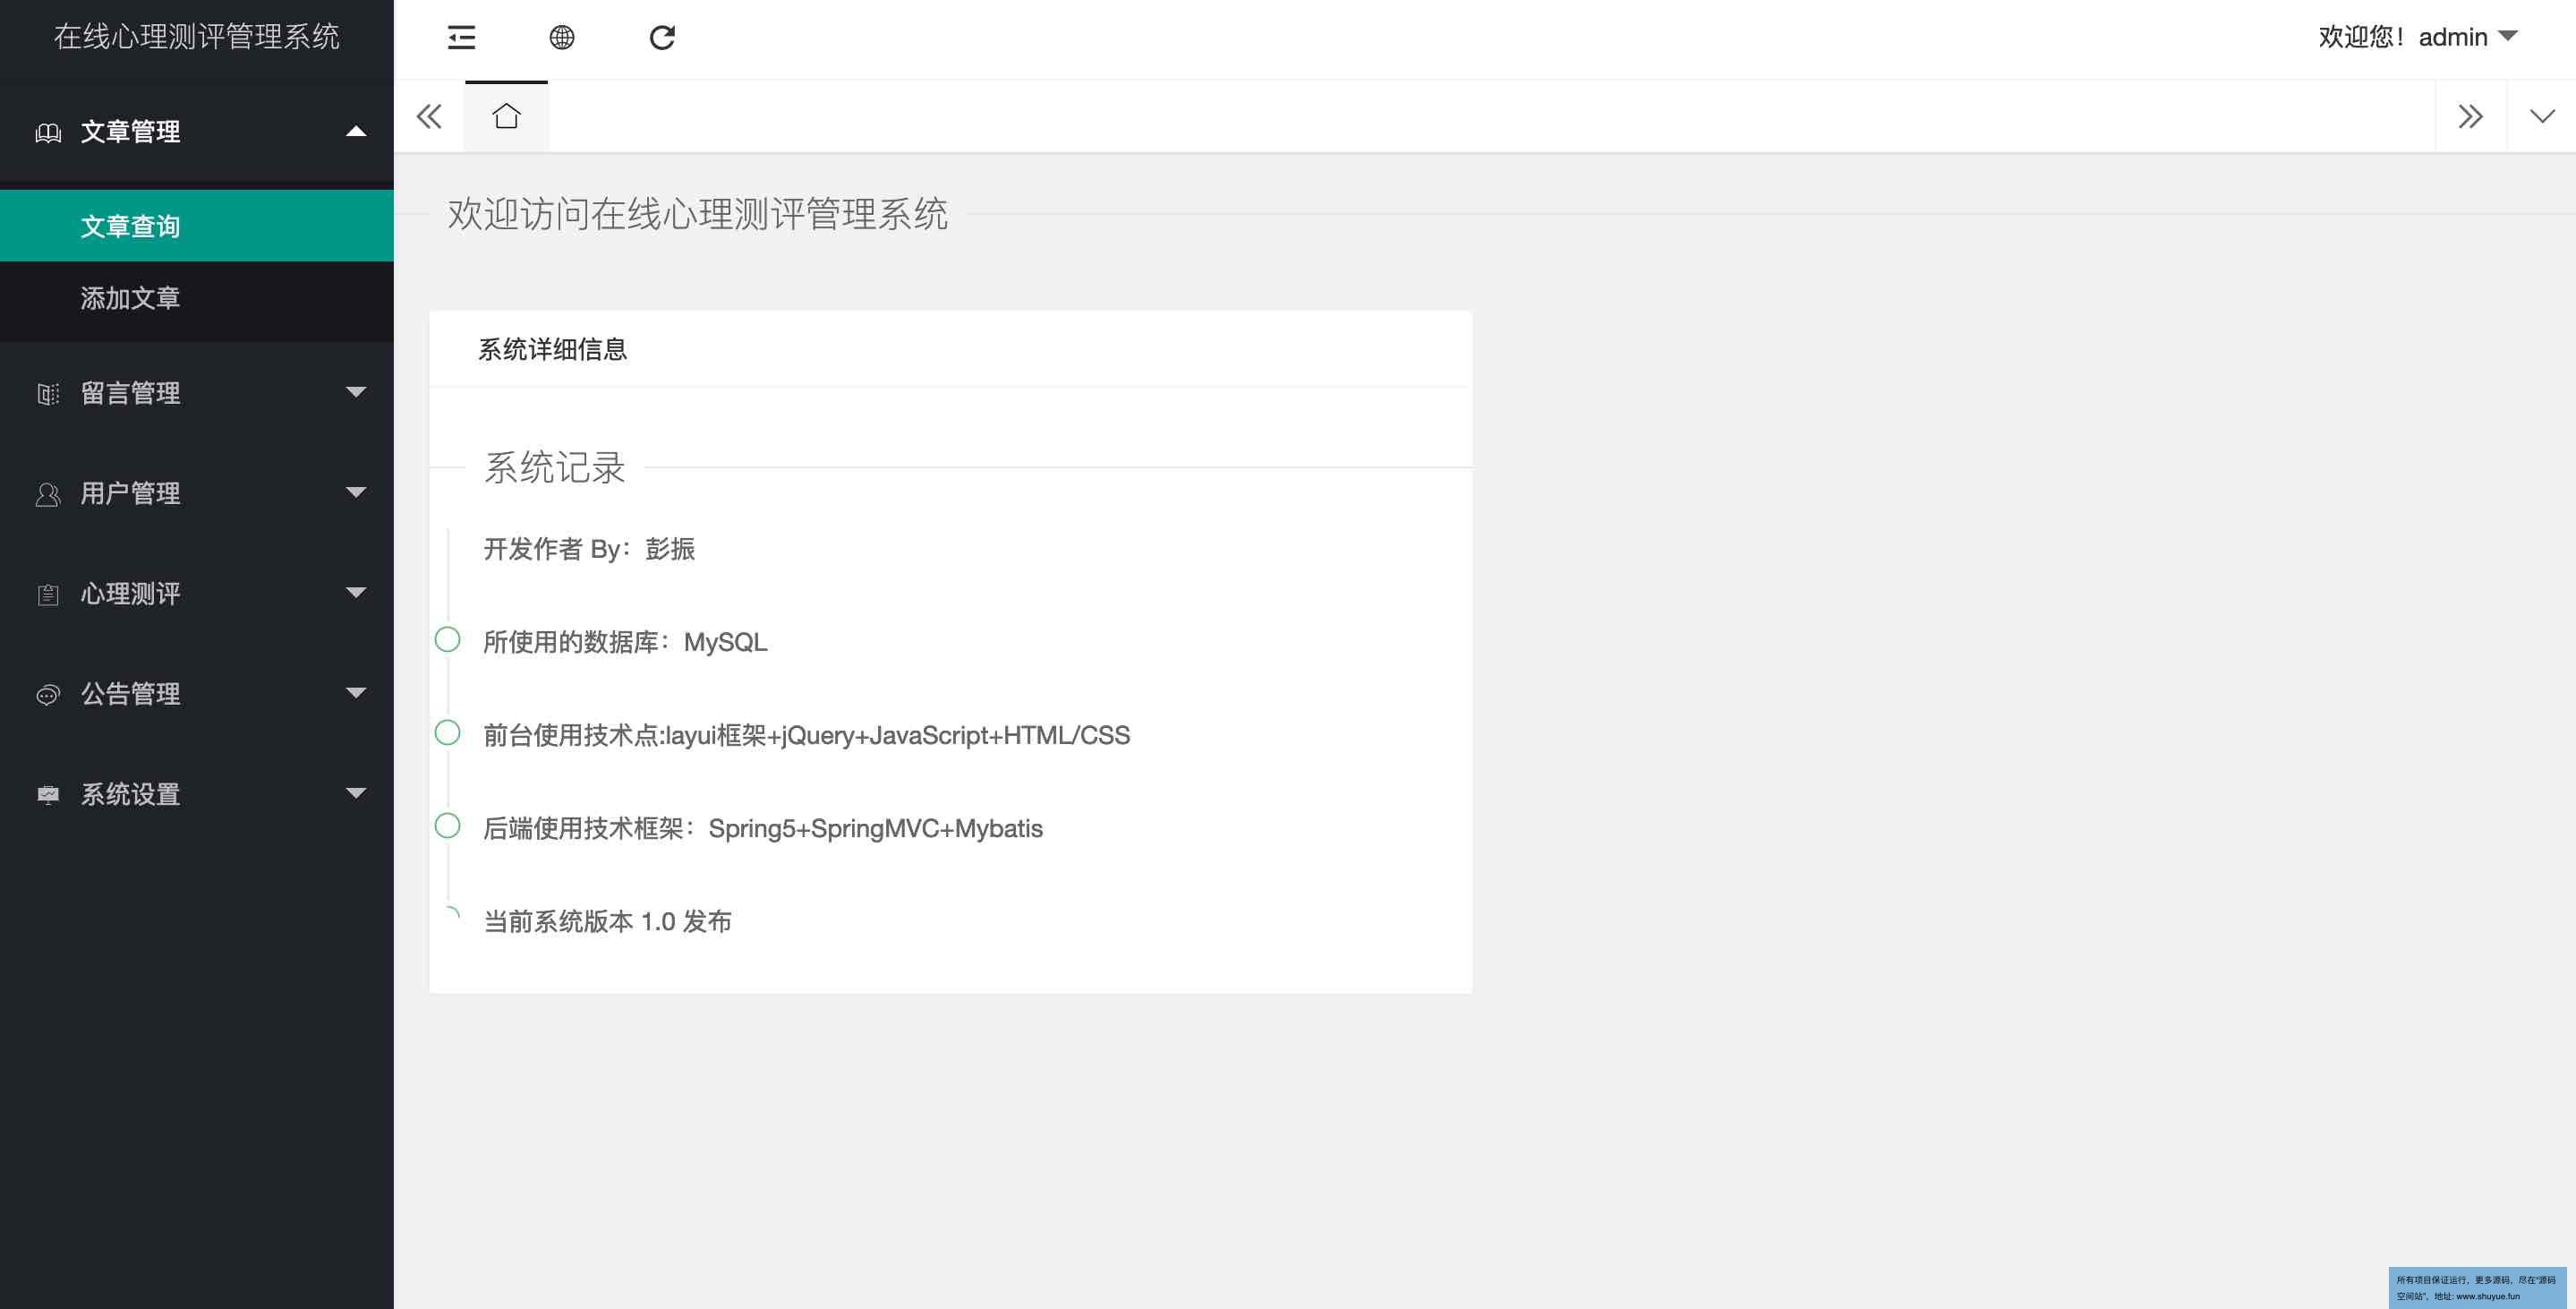Click the 系统设置 monitor icon
This screenshot has height=1309, width=2576.
[48, 794]
